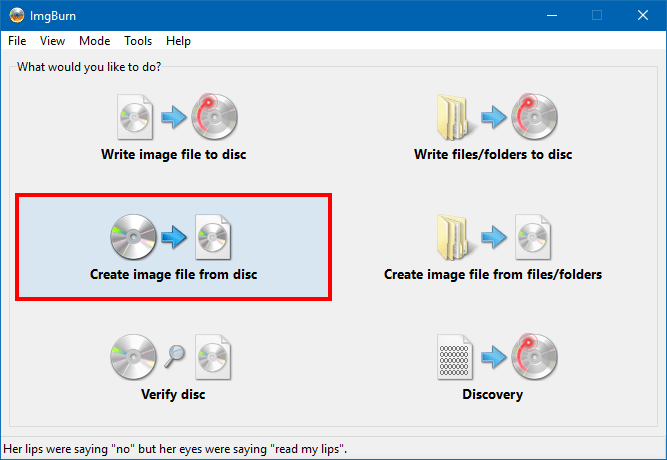
Task: Minimize the ImgBurn window
Action: (552, 15)
